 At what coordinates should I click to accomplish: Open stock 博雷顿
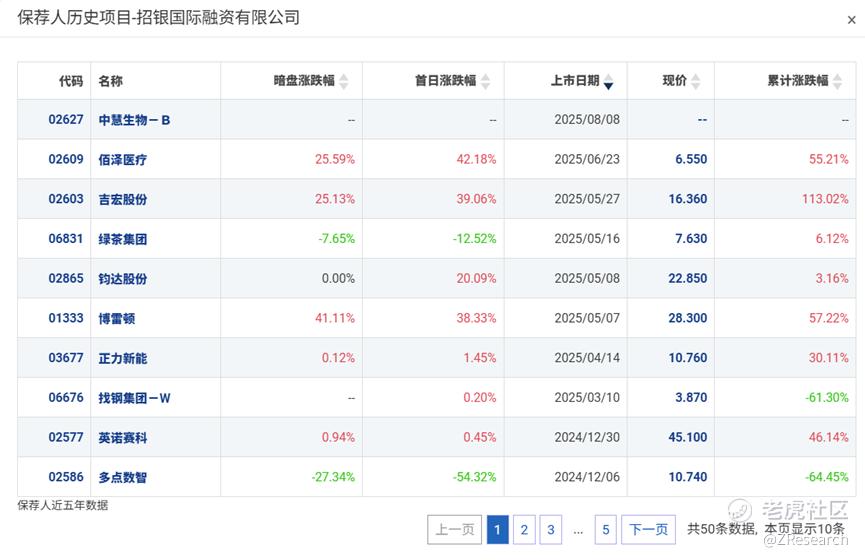tap(116, 318)
